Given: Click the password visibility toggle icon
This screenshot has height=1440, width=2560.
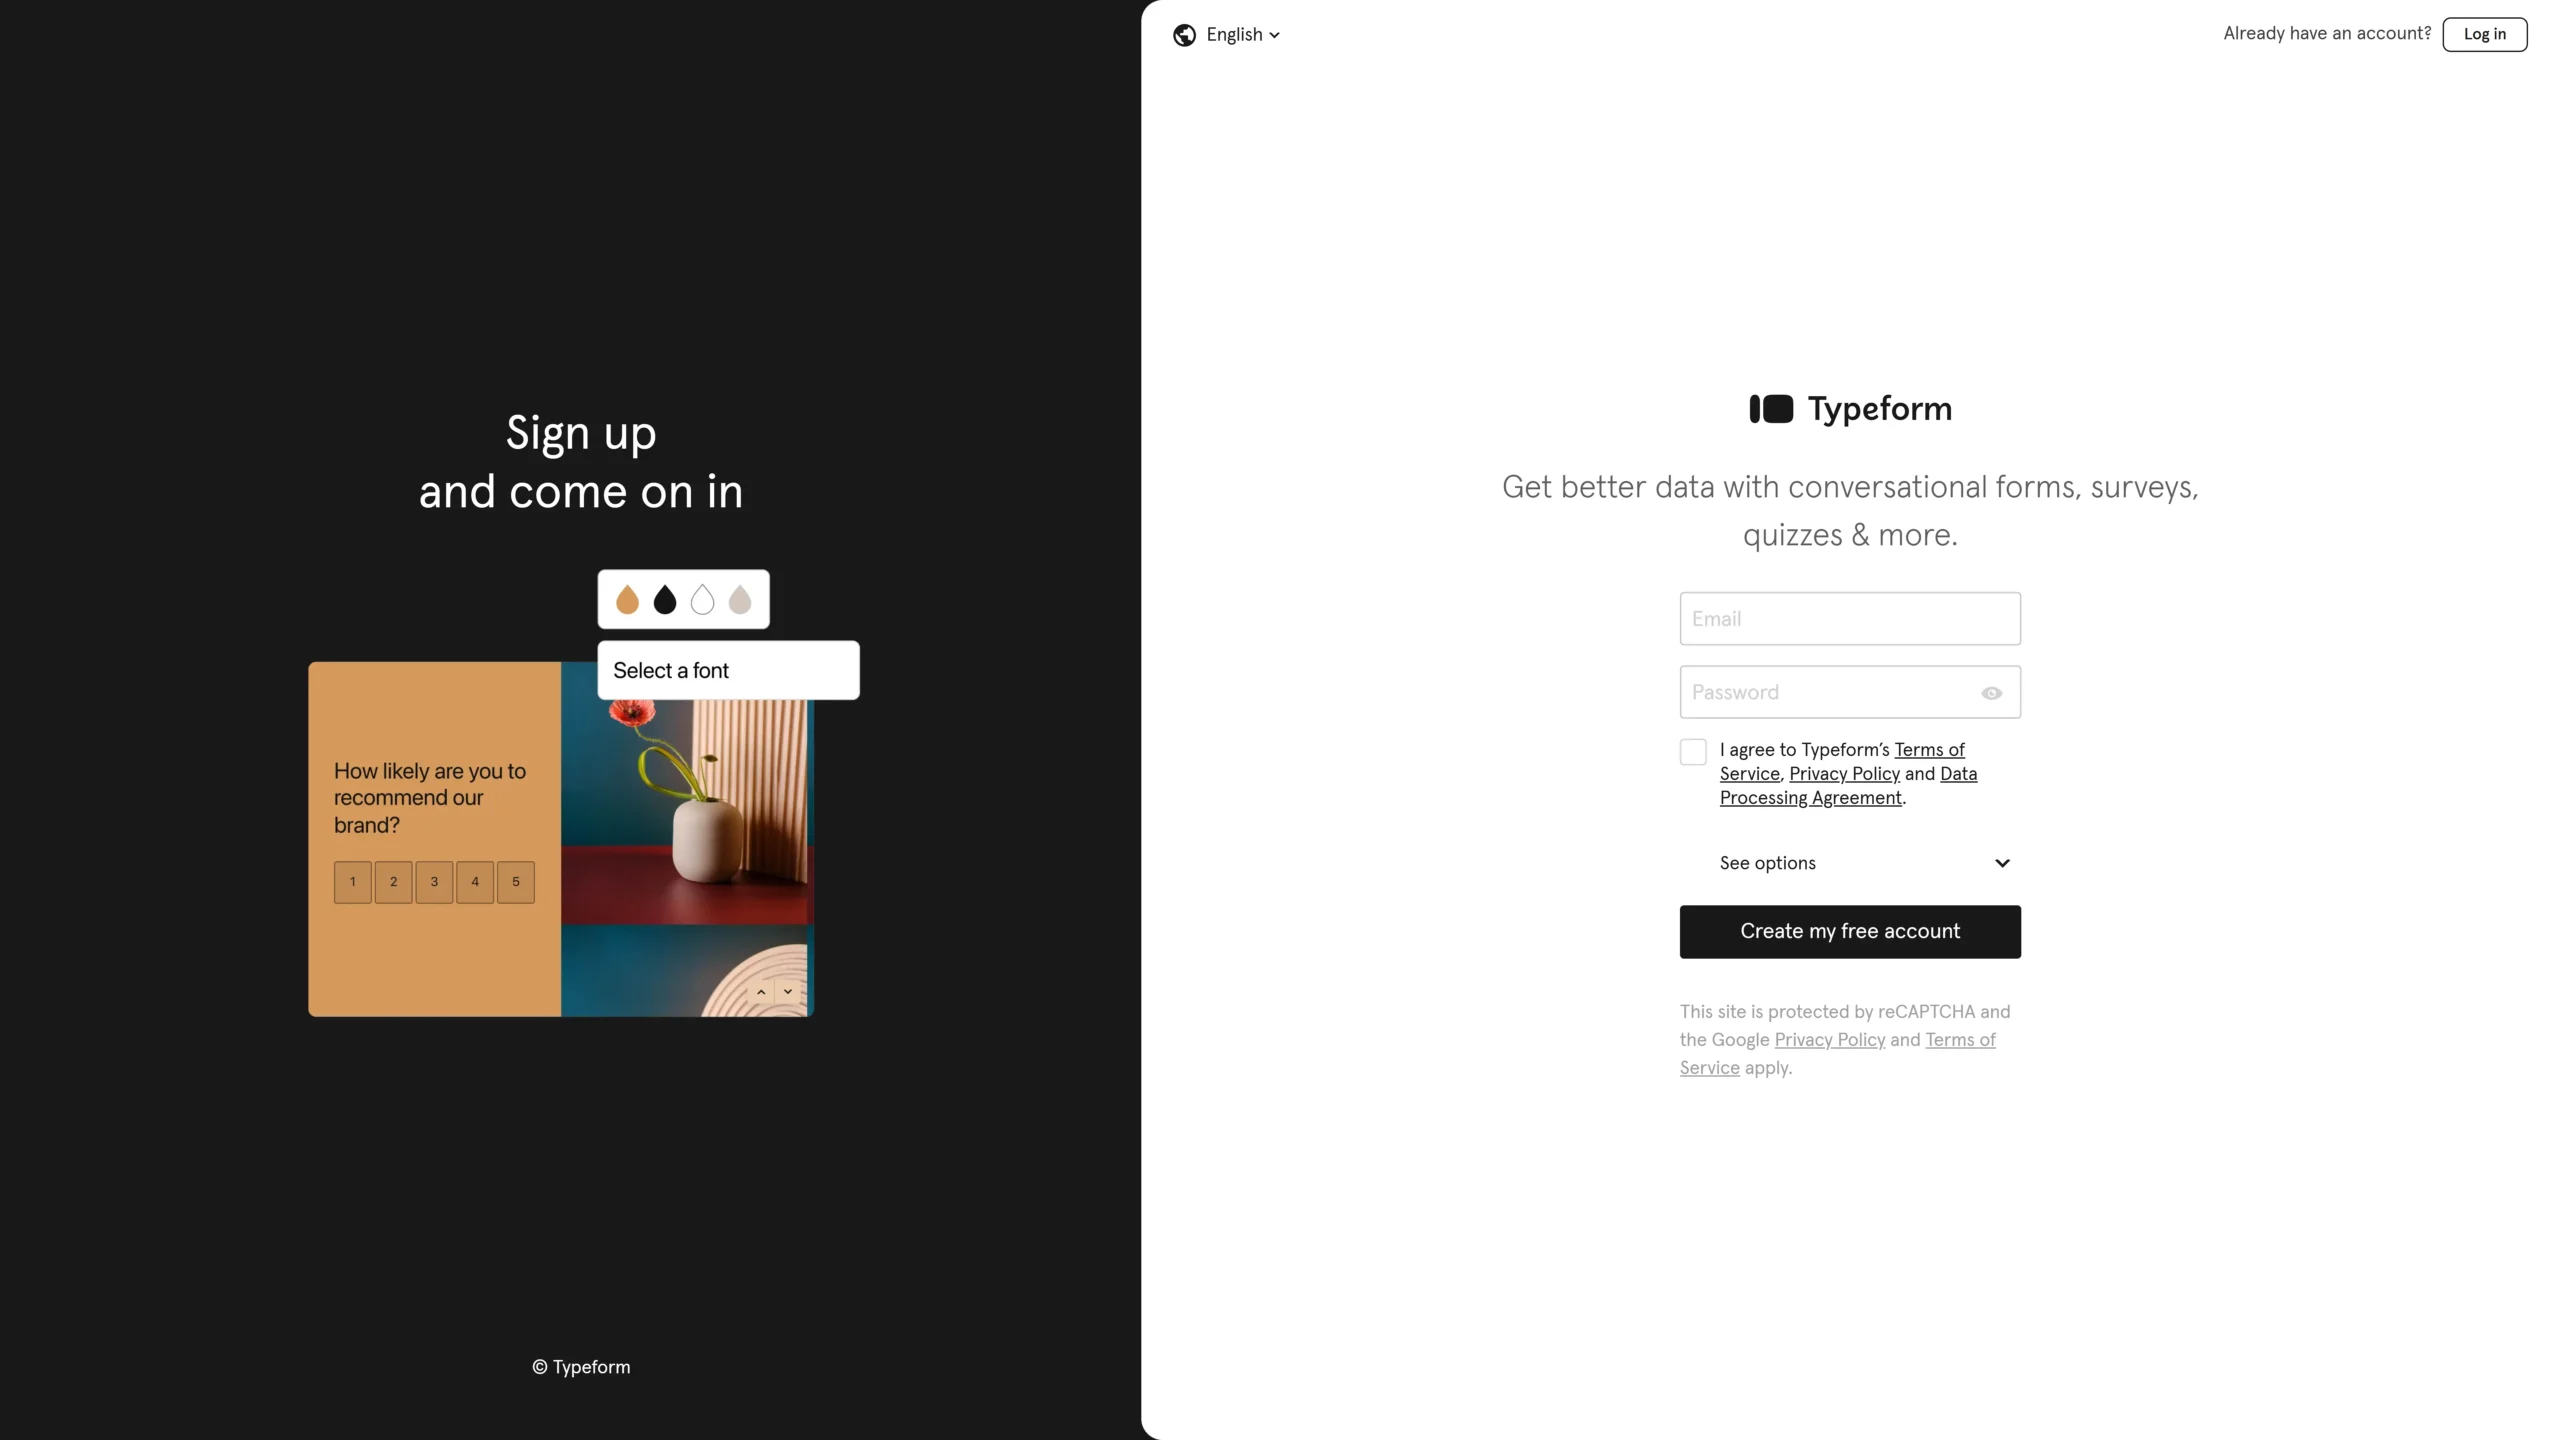Looking at the screenshot, I should (x=1992, y=693).
